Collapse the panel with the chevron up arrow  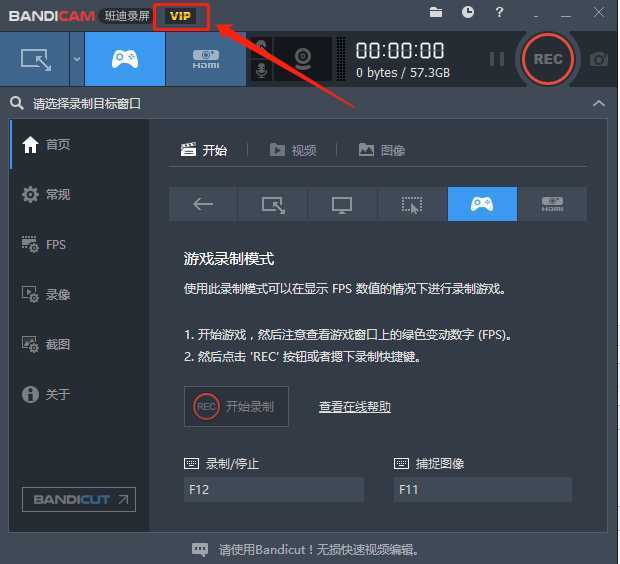[599, 104]
